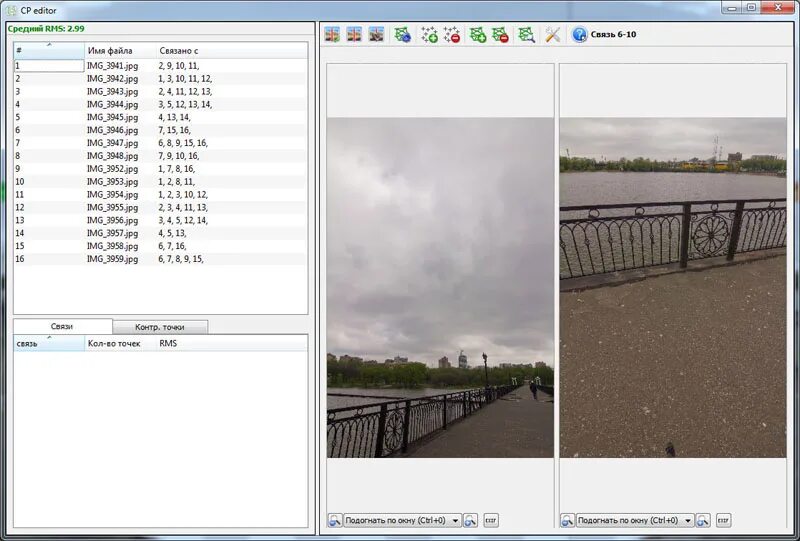
Task: Click the third image view mode toolbar icon
Action: (377, 35)
